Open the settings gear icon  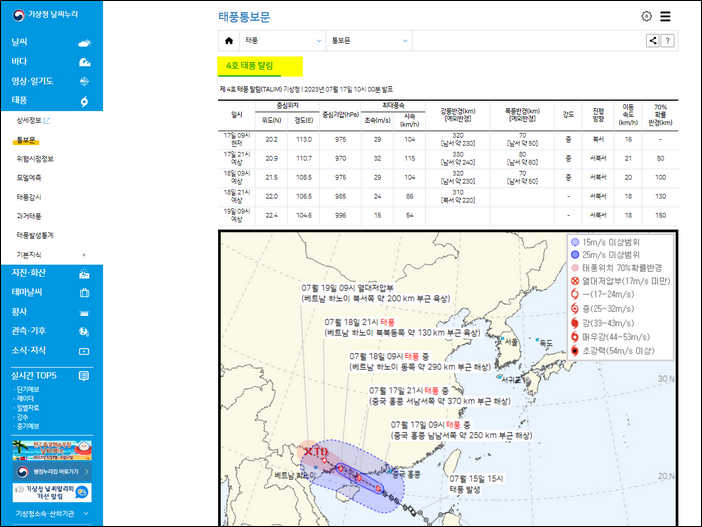tap(646, 16)
